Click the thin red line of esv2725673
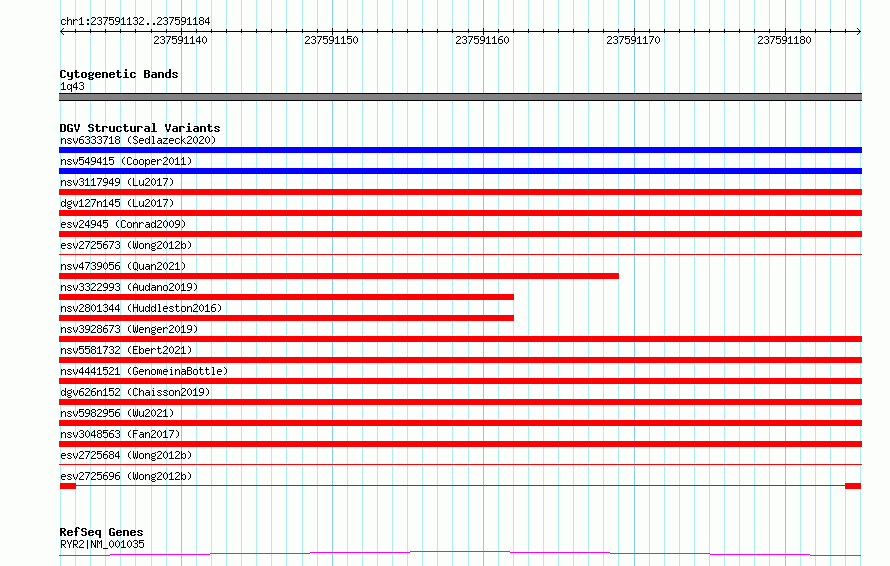The width and height of the screenshot is (890, 566). point(460,254)
